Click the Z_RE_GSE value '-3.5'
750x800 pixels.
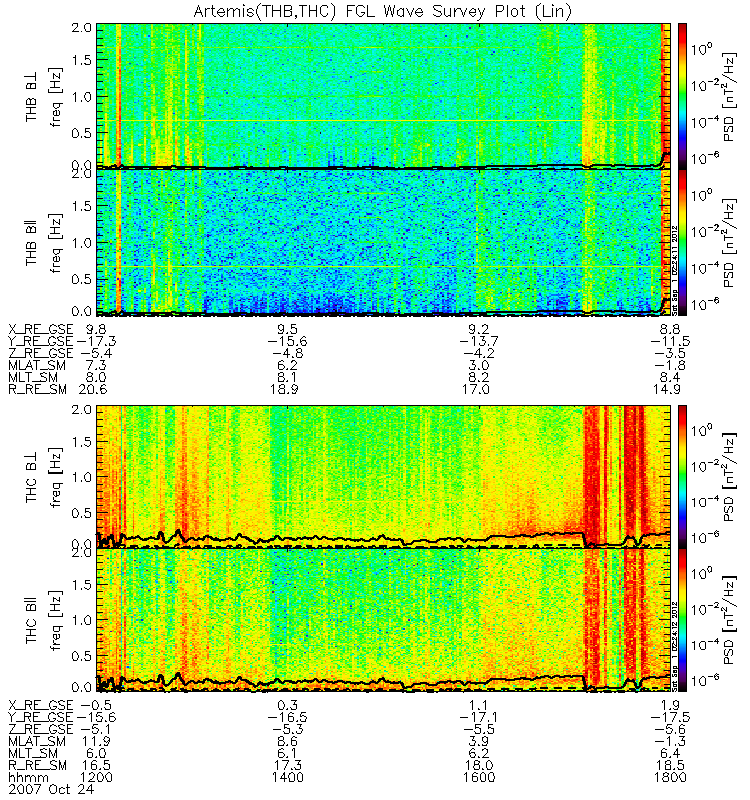point(670,353)
